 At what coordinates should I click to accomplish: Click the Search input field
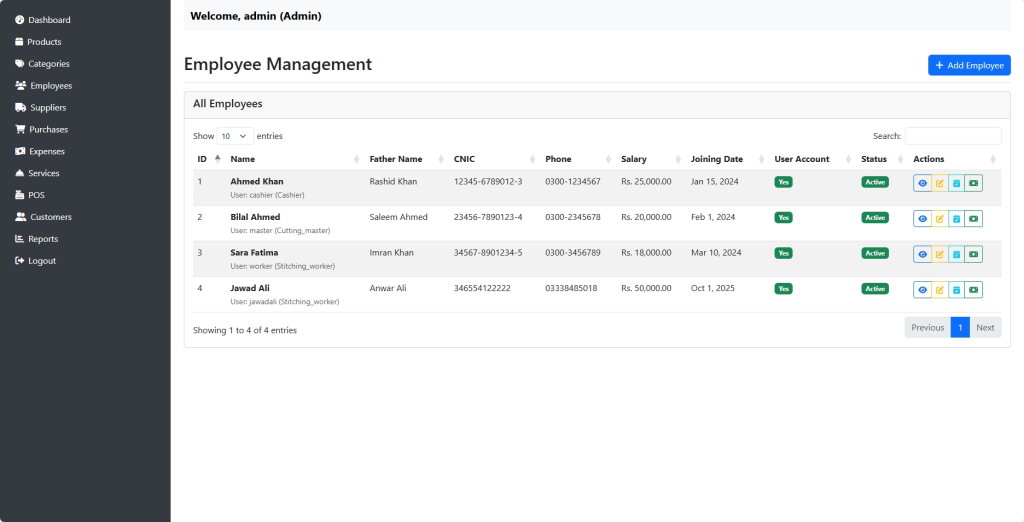click(952, 136)
